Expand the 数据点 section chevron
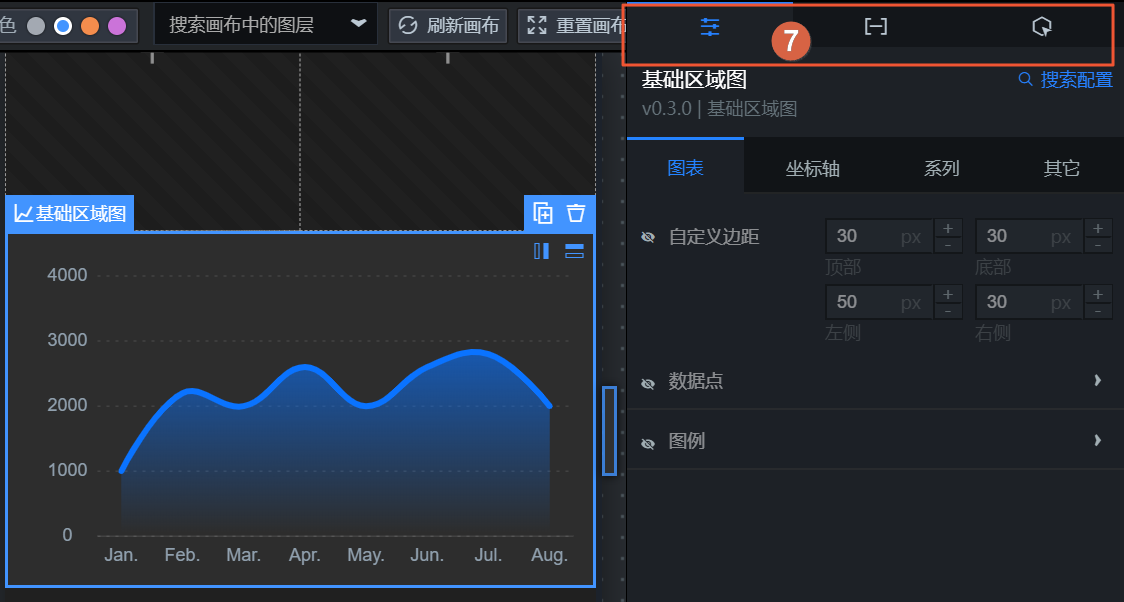The height and width of the screenshot is (602, 1124). pyautogui.click(x=1097, y=380)
